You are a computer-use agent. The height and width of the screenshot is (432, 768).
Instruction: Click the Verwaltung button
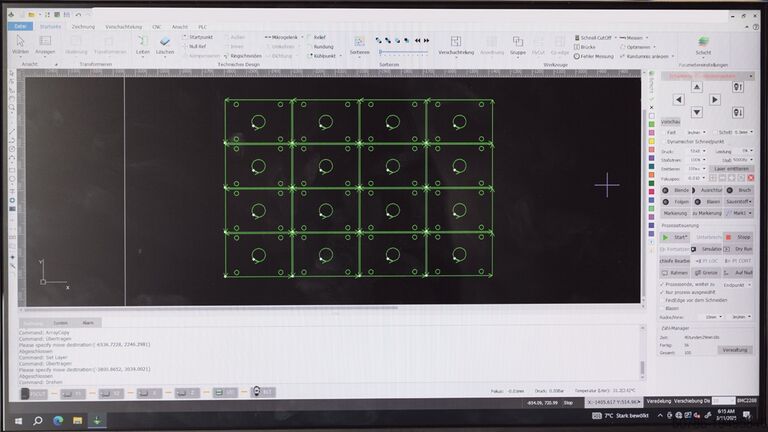(x=735, y=350)
